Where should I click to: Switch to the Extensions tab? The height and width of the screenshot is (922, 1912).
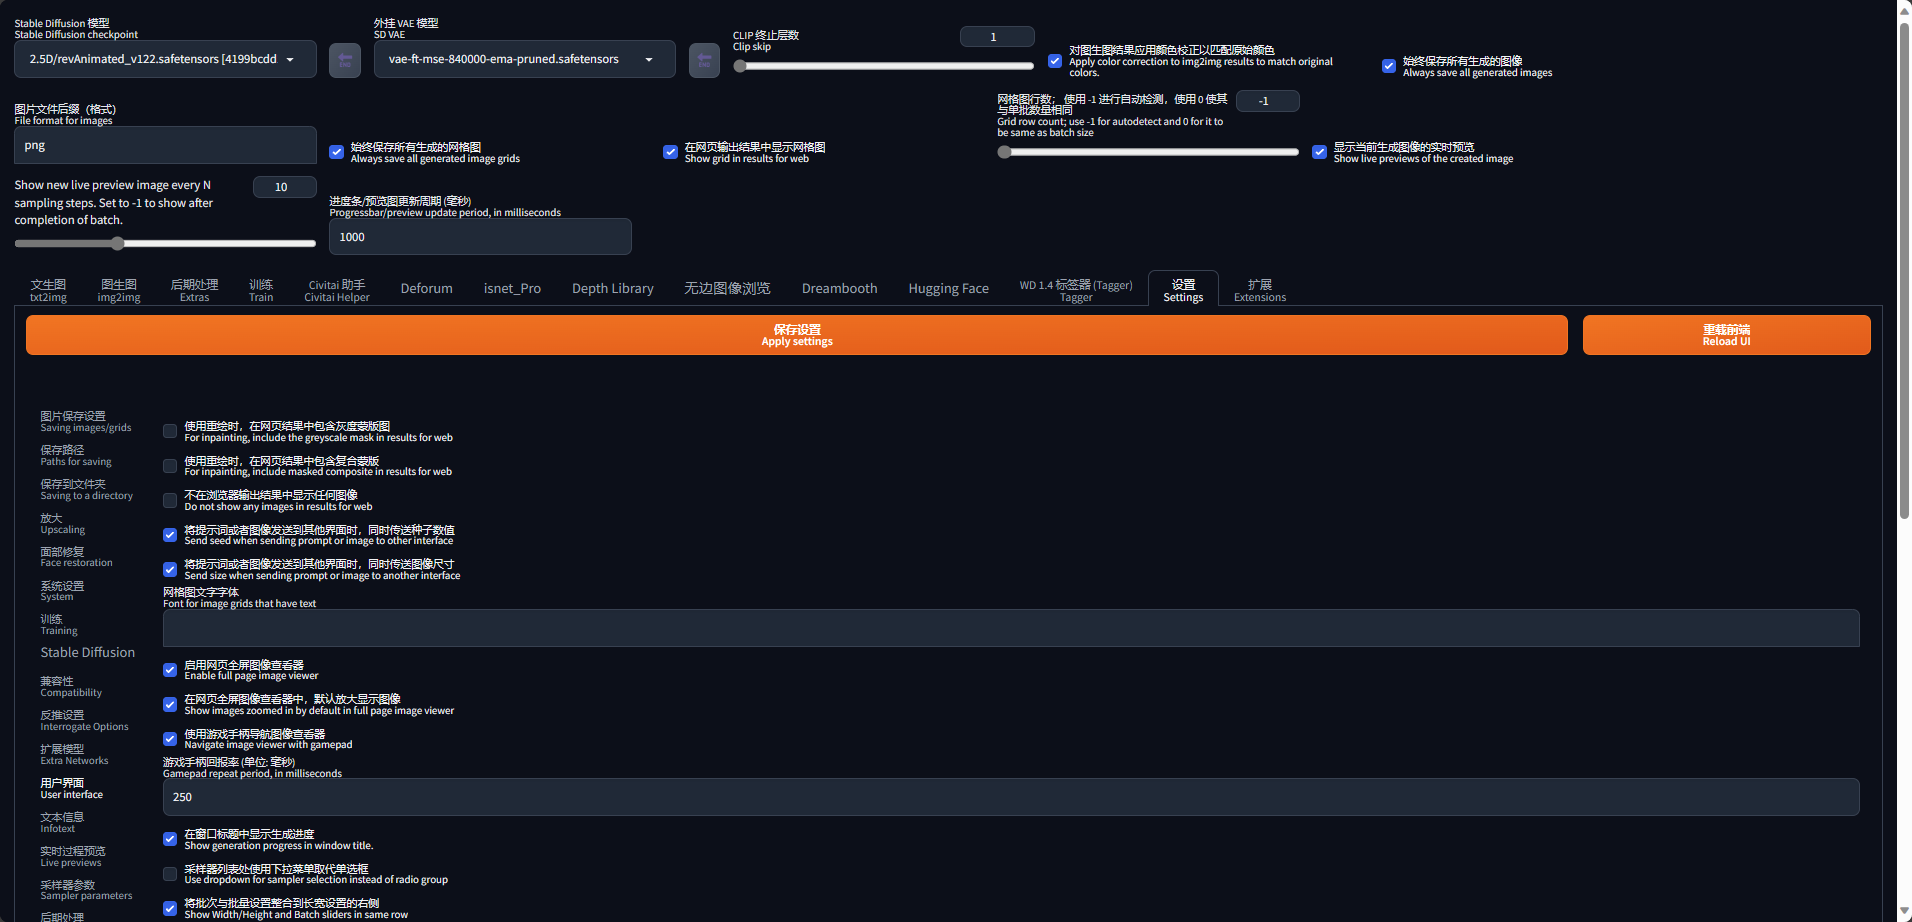point(1259,289)
